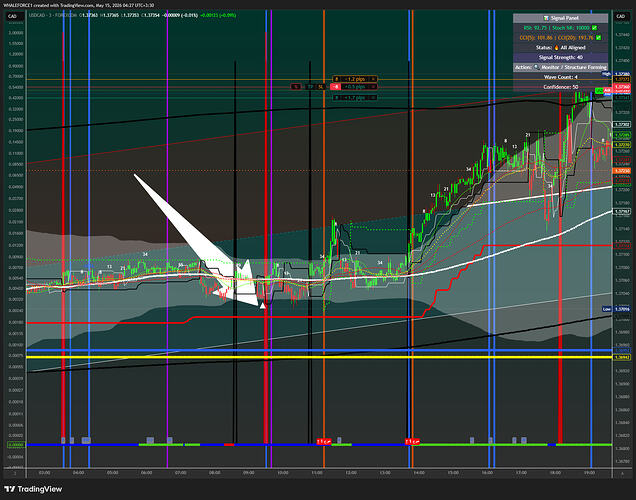Click the 2.00000 left scale value
Screen dimensions: 636x500
(x=16, y=33)
